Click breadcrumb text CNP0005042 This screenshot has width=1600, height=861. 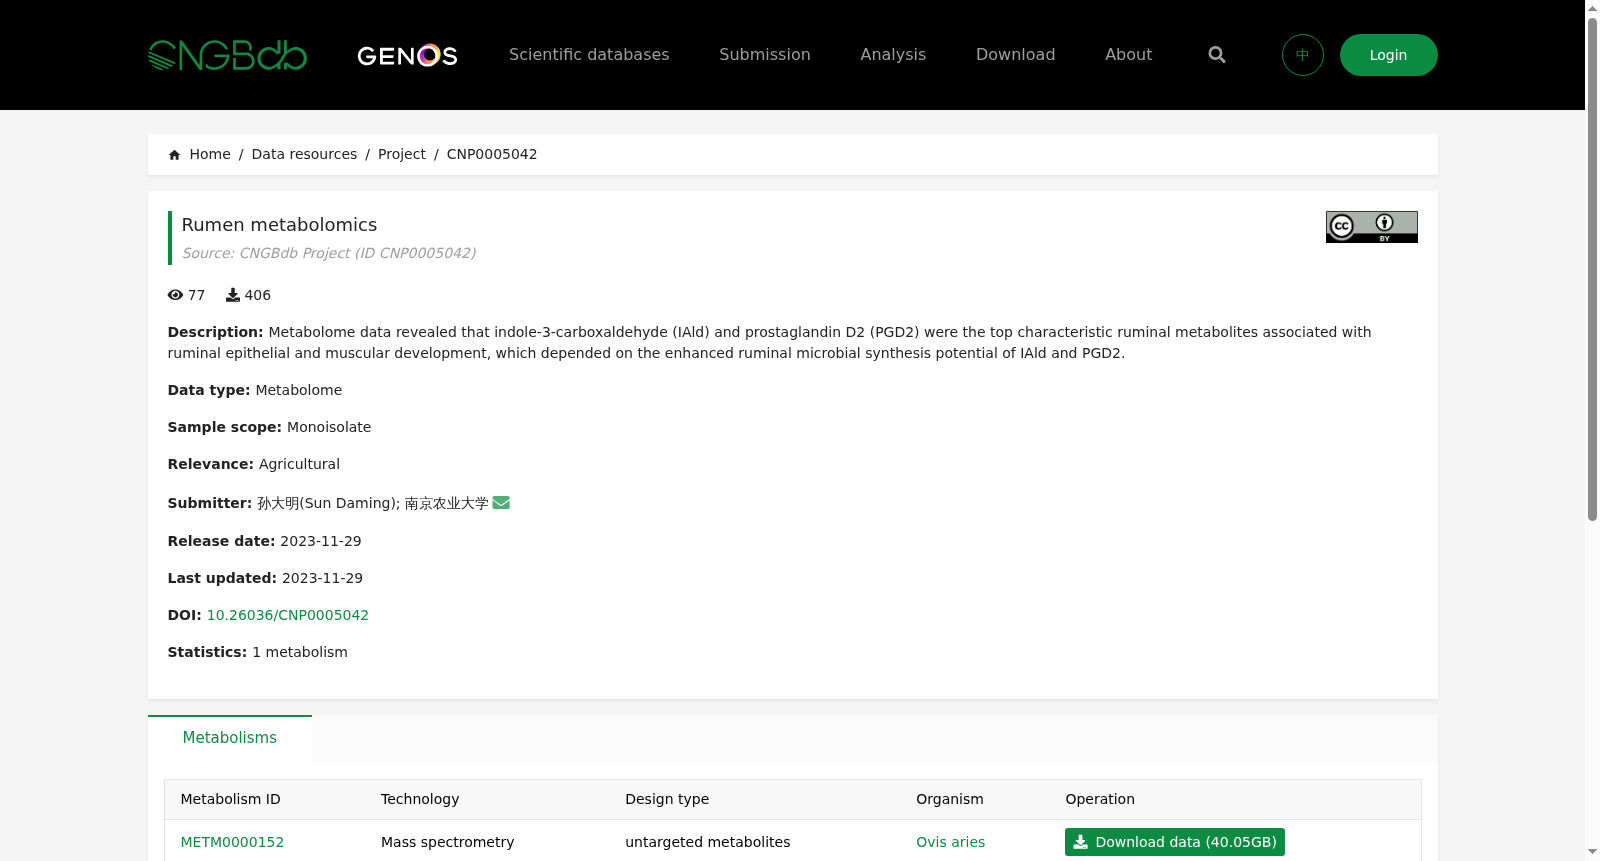492,154
